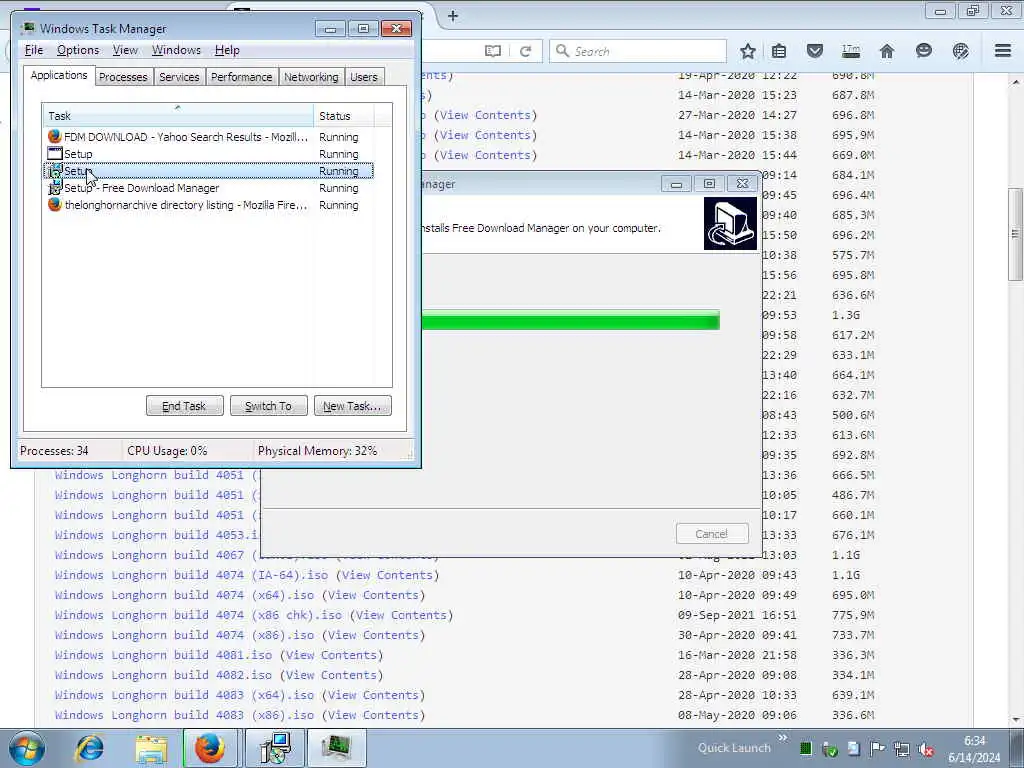The image size is (1024, 768).
Task: Click the Pocket icon in Firefox toolbar
Action: 814,51
